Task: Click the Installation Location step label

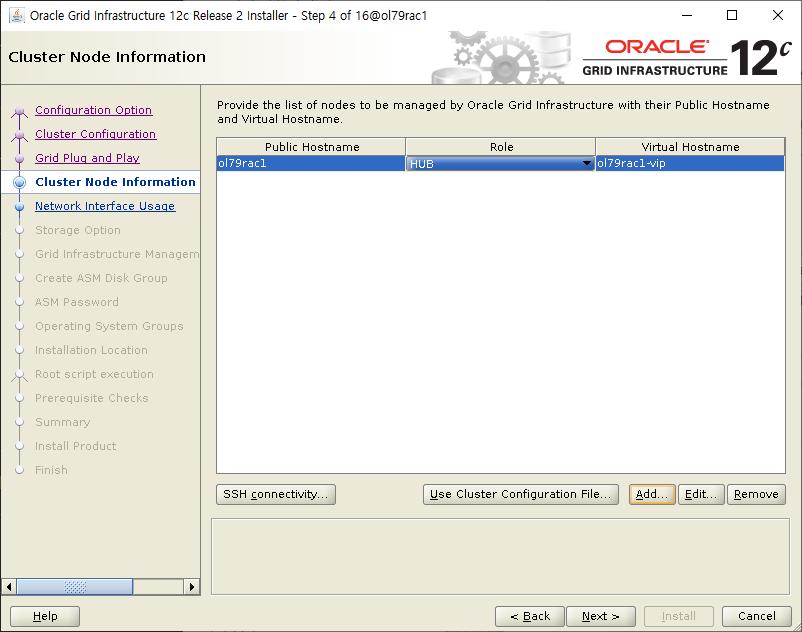Action: (x=91, y=350)
